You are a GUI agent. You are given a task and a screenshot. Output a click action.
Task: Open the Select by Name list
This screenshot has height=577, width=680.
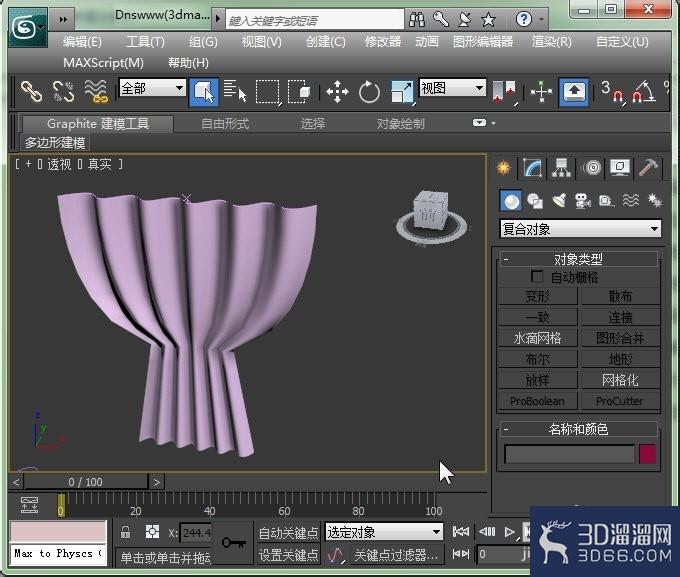pos(235,91)
